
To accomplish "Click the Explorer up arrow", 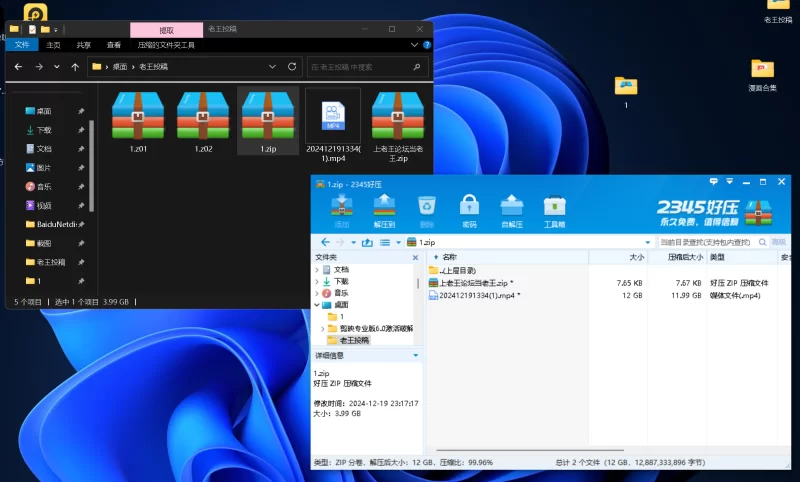I will pos(75,67).
